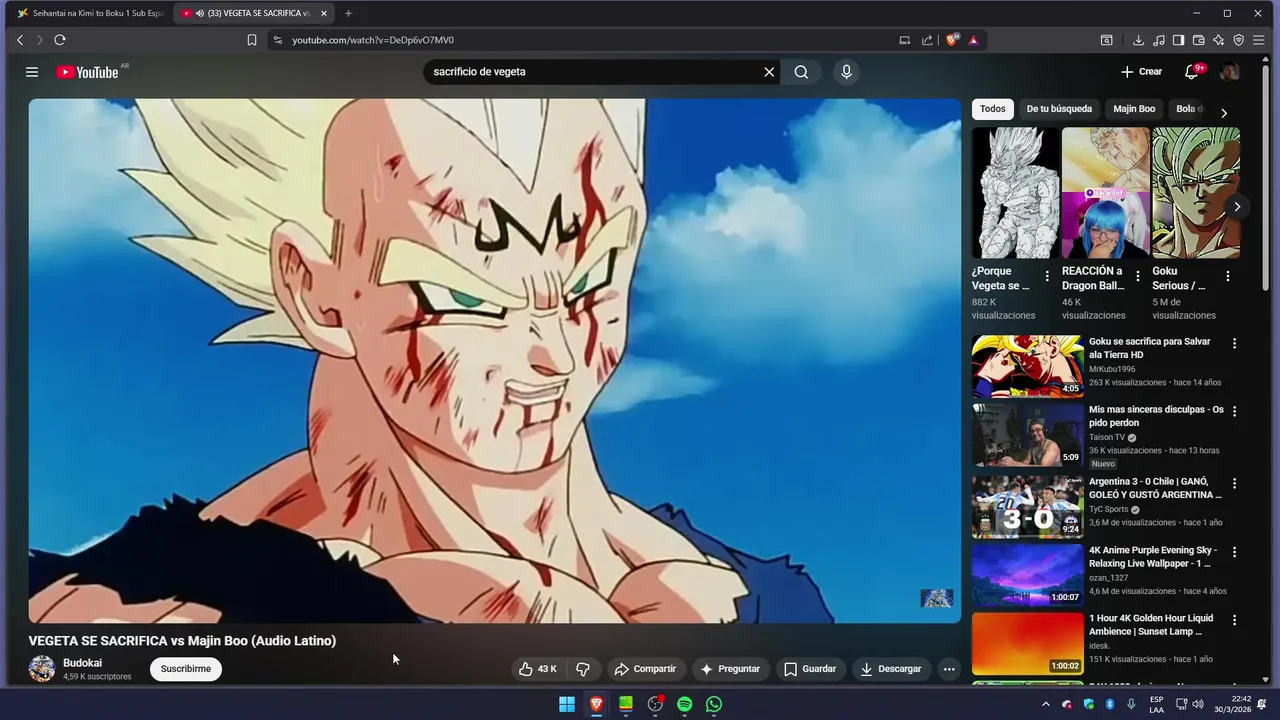Select the Todos filter chip

click(x=993, y=109)
